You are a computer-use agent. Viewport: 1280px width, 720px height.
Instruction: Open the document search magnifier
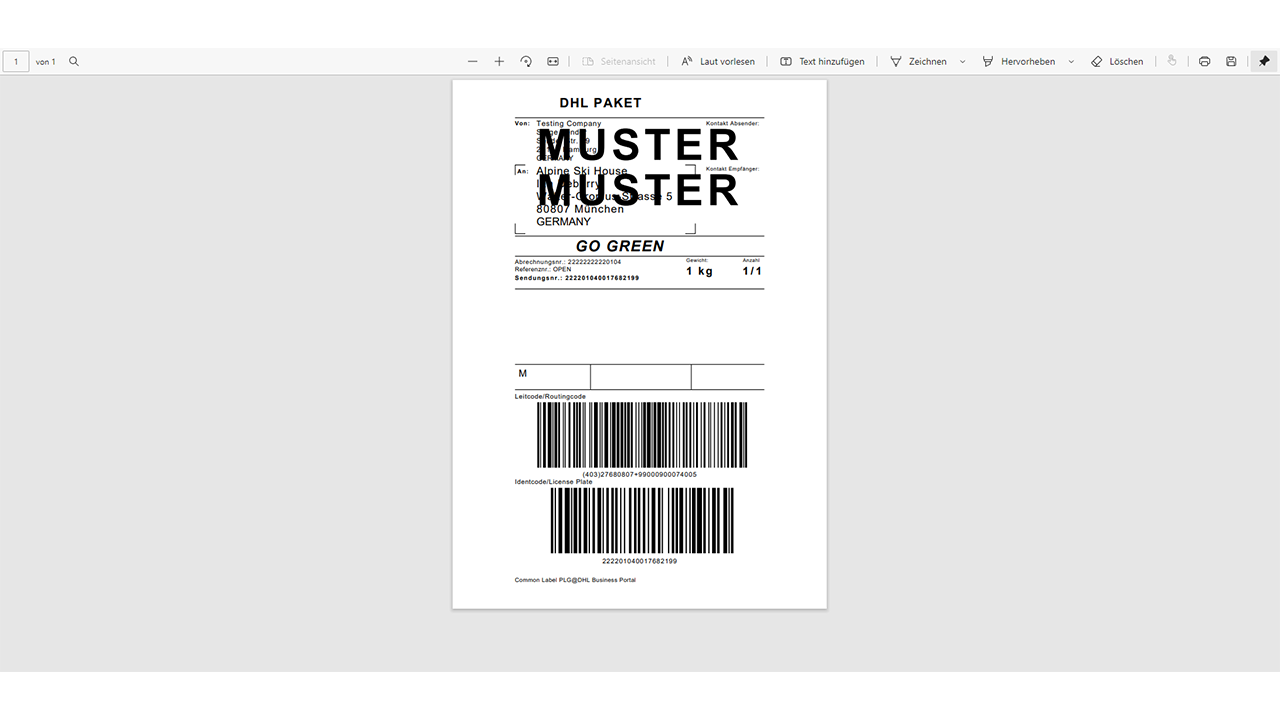tap(73, 61)
